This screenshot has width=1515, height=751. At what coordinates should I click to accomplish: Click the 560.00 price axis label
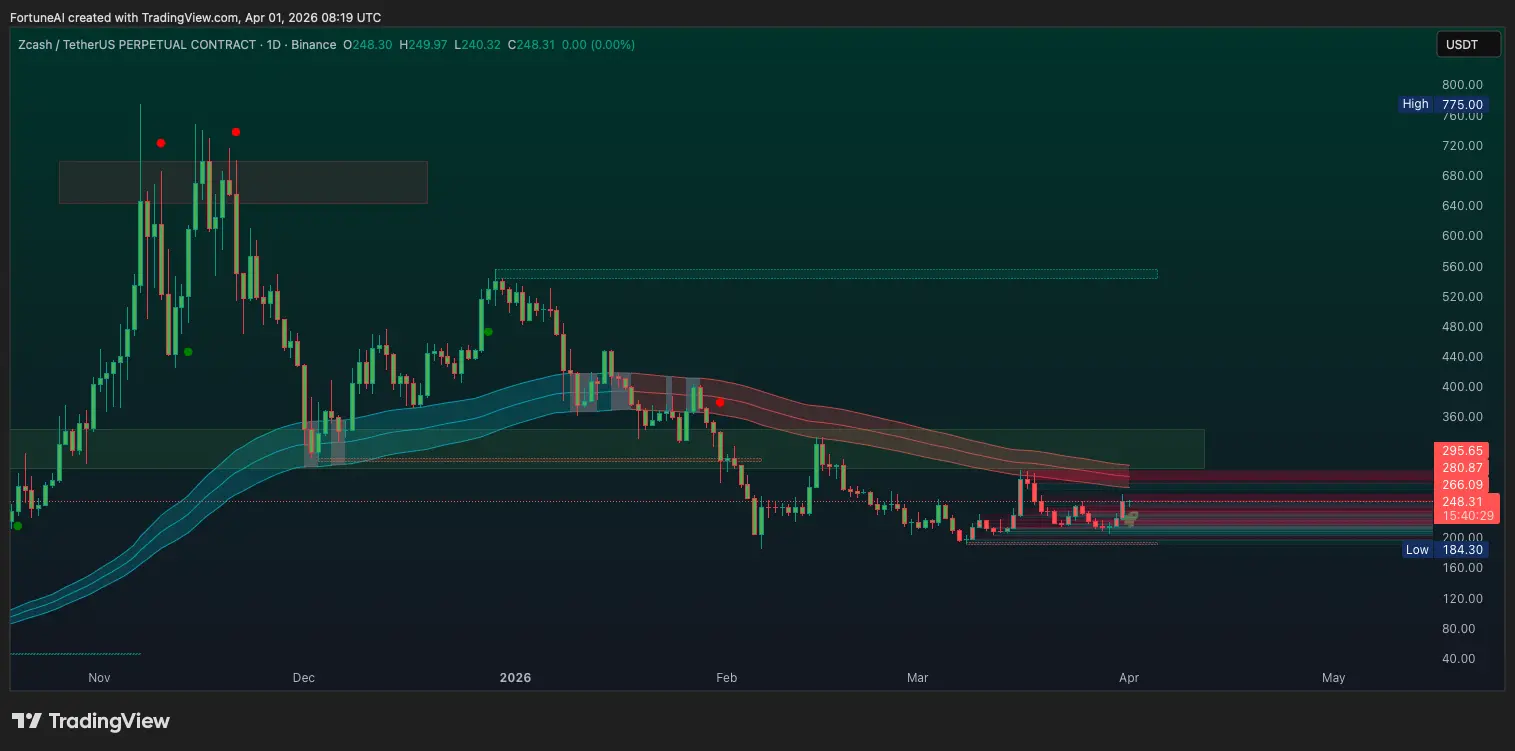(x=1462, y=267)
